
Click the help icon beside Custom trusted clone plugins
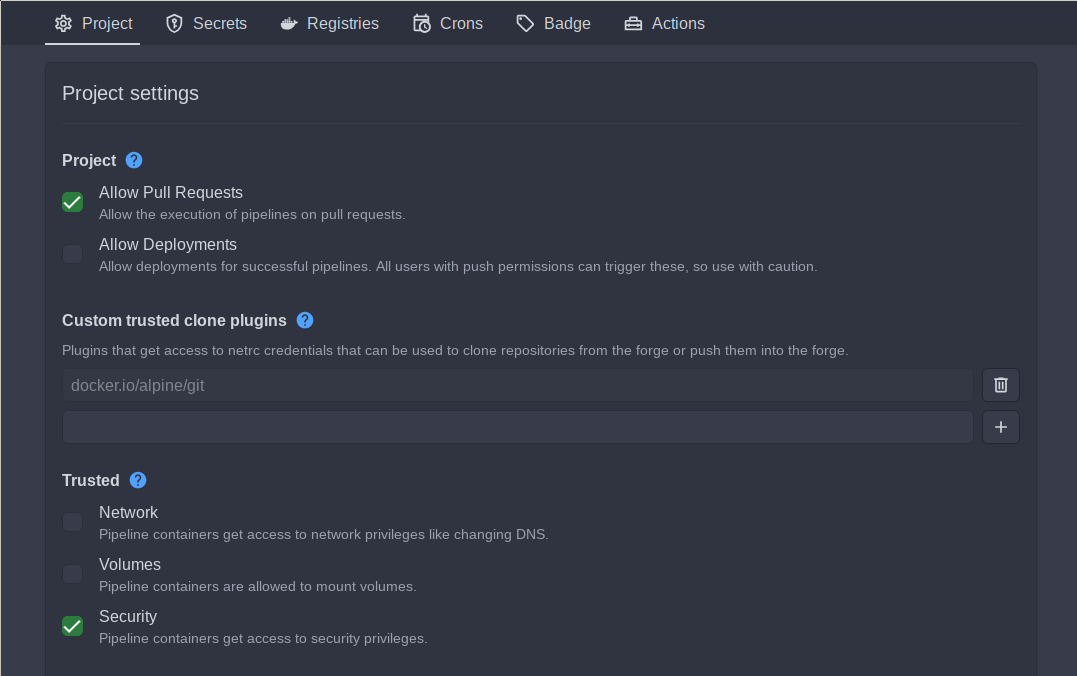pos(304,320)
